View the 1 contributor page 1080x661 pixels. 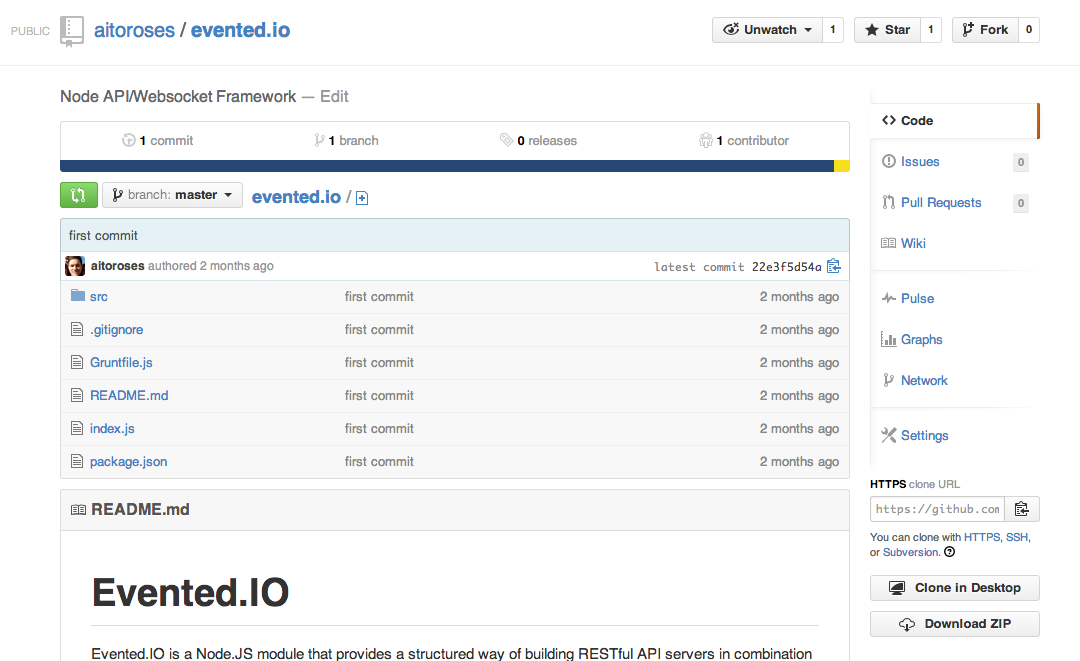click(743, 140)
